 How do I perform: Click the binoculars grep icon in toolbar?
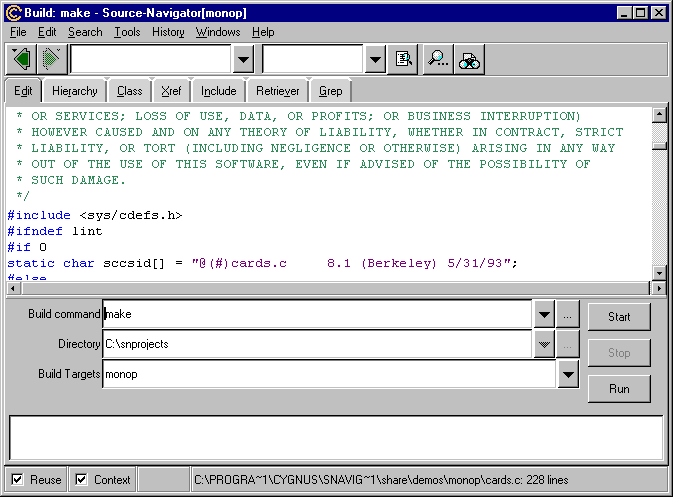469,60
